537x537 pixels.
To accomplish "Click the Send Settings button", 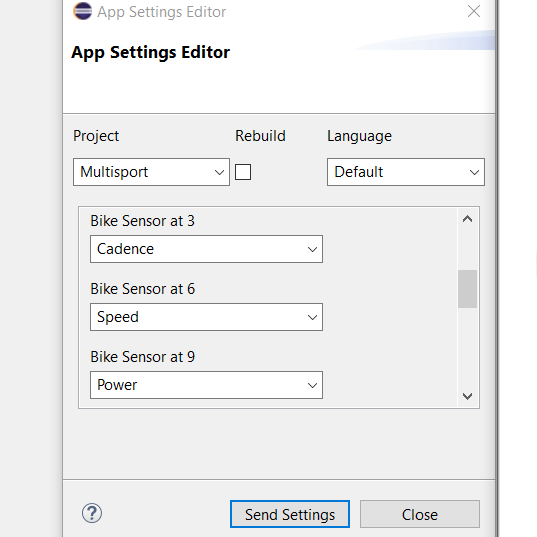I will [x=290, y=514].
